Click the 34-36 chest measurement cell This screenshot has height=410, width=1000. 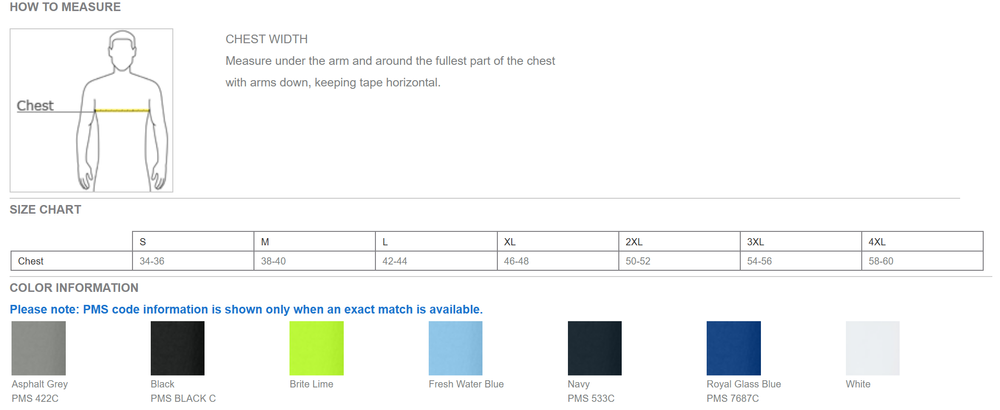[x=152, y=261]
